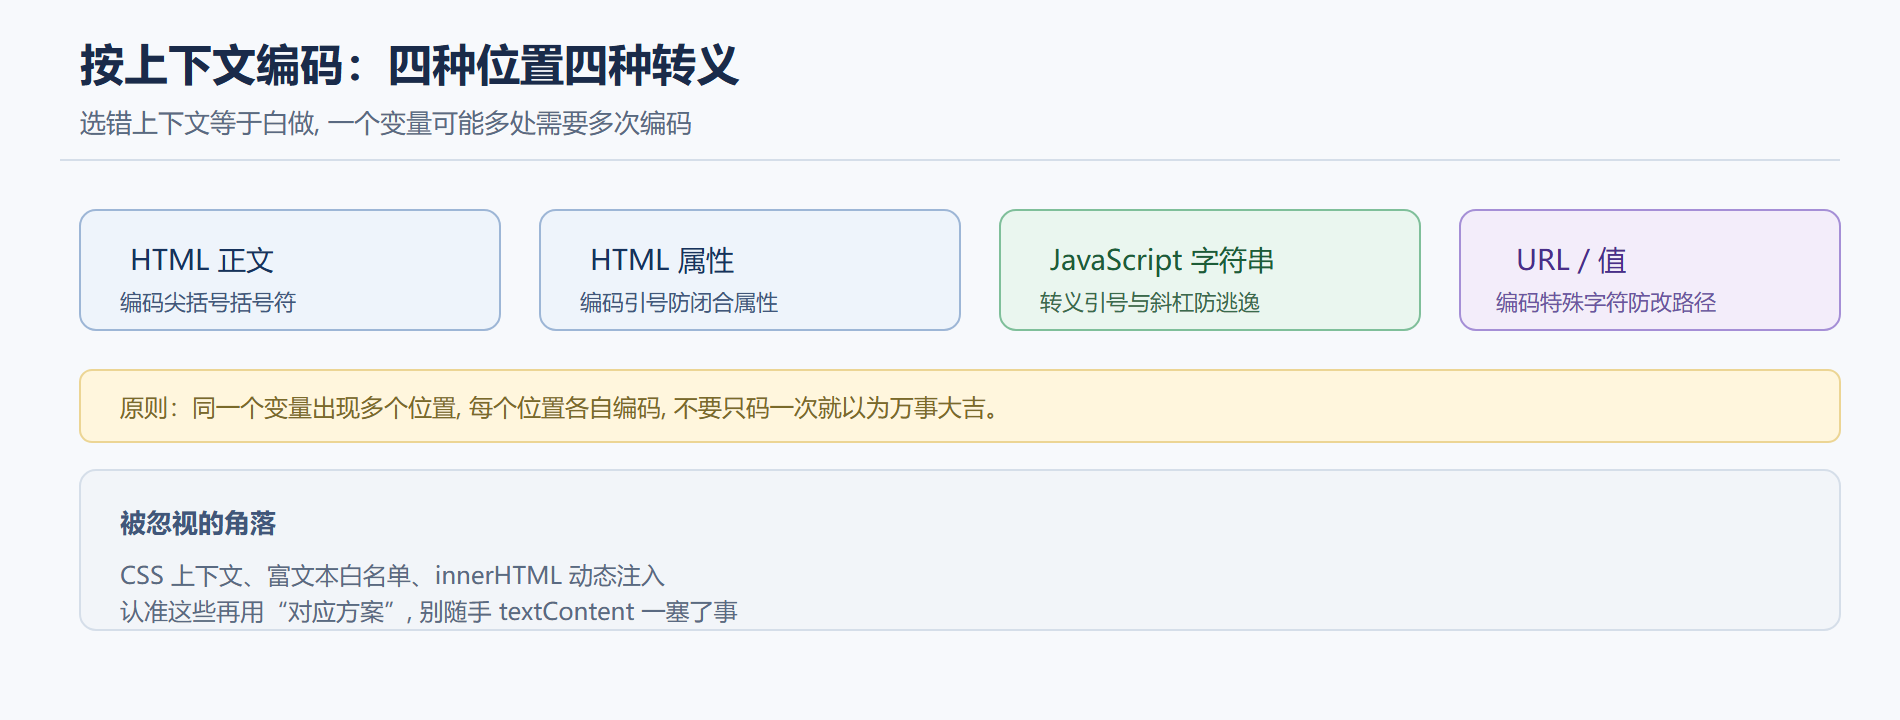The height and width of the screenshot is (720, 1900).
Task: Click the line CSS 上下文、富文本白名单
Action: click(392, 575)
